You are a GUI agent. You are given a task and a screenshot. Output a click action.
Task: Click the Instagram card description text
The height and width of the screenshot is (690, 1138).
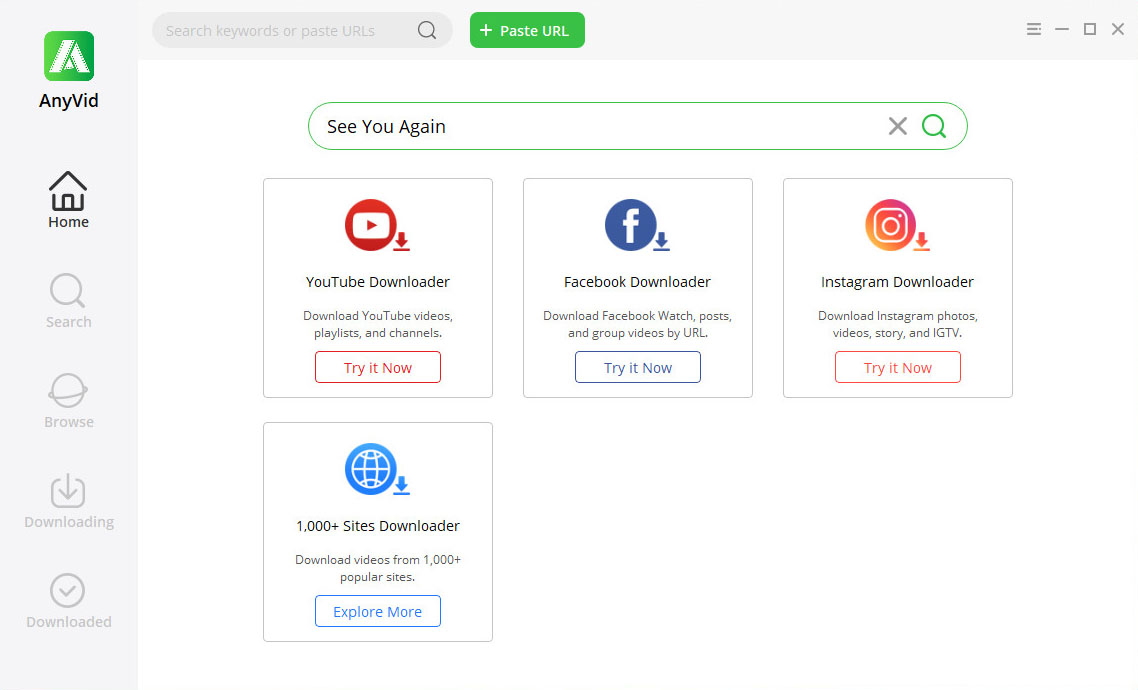pos(898,324)
